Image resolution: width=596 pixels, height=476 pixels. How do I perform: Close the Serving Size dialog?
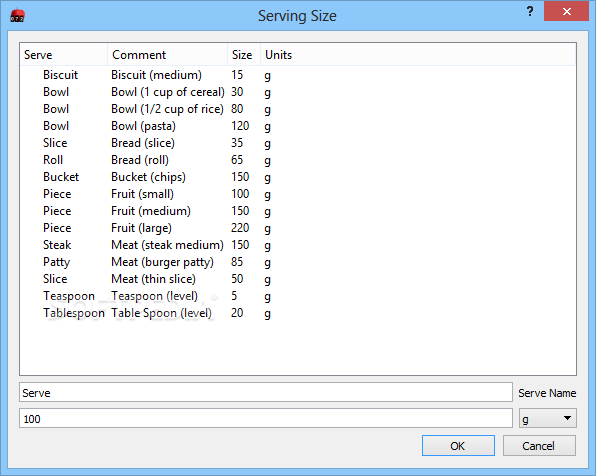point(566,11)
